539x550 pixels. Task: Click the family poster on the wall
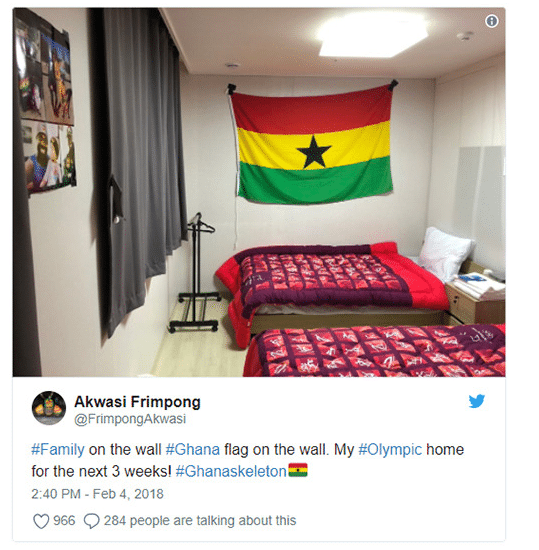(x=45, y=102)
